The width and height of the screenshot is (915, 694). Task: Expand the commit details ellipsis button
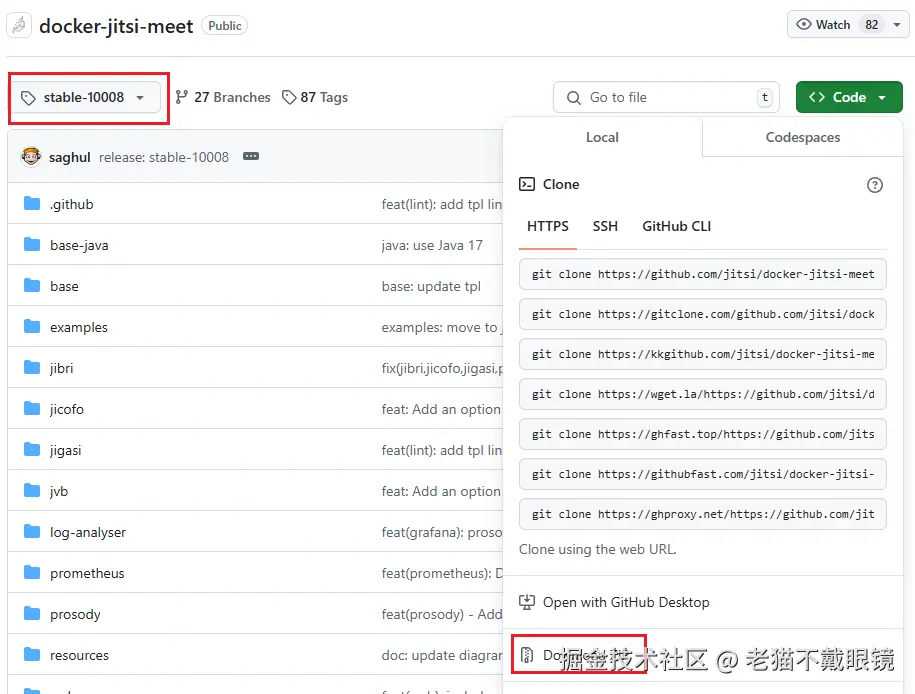pos(251,156)
